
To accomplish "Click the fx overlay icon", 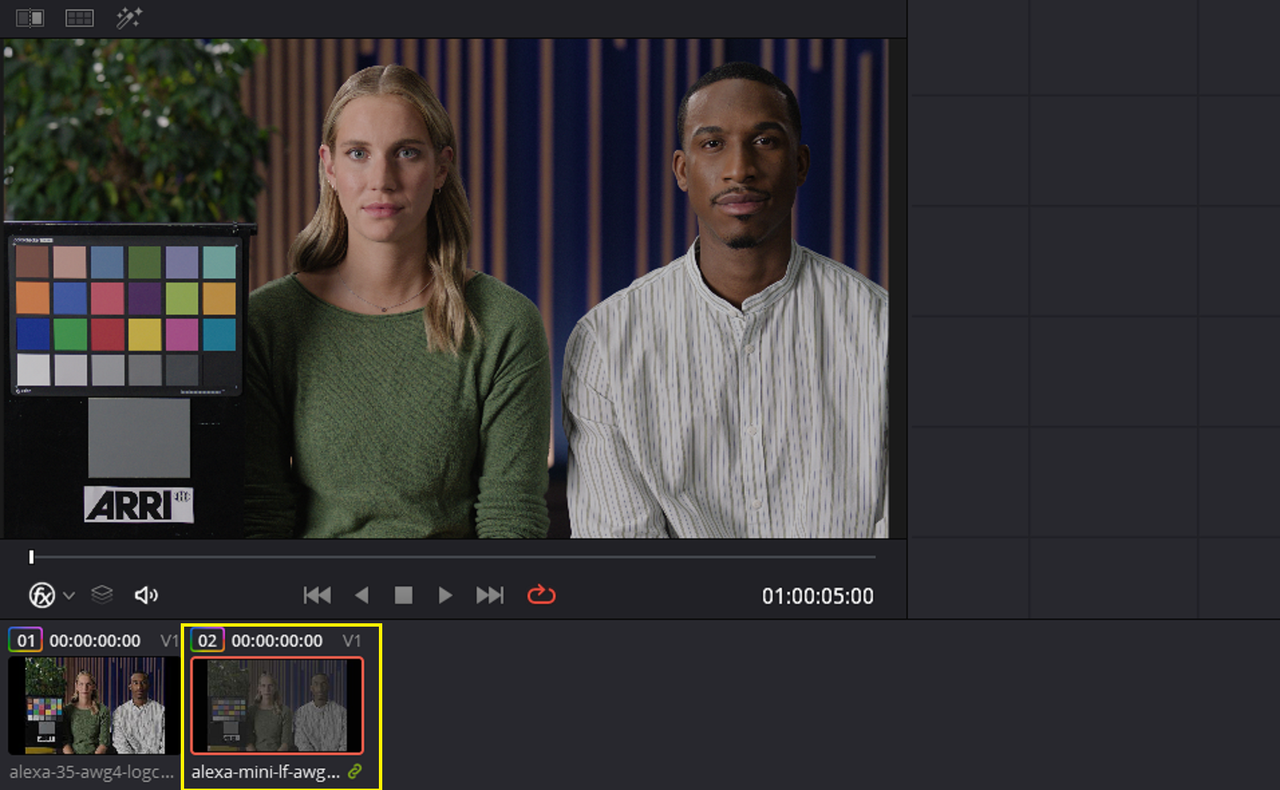I will 43,596.
